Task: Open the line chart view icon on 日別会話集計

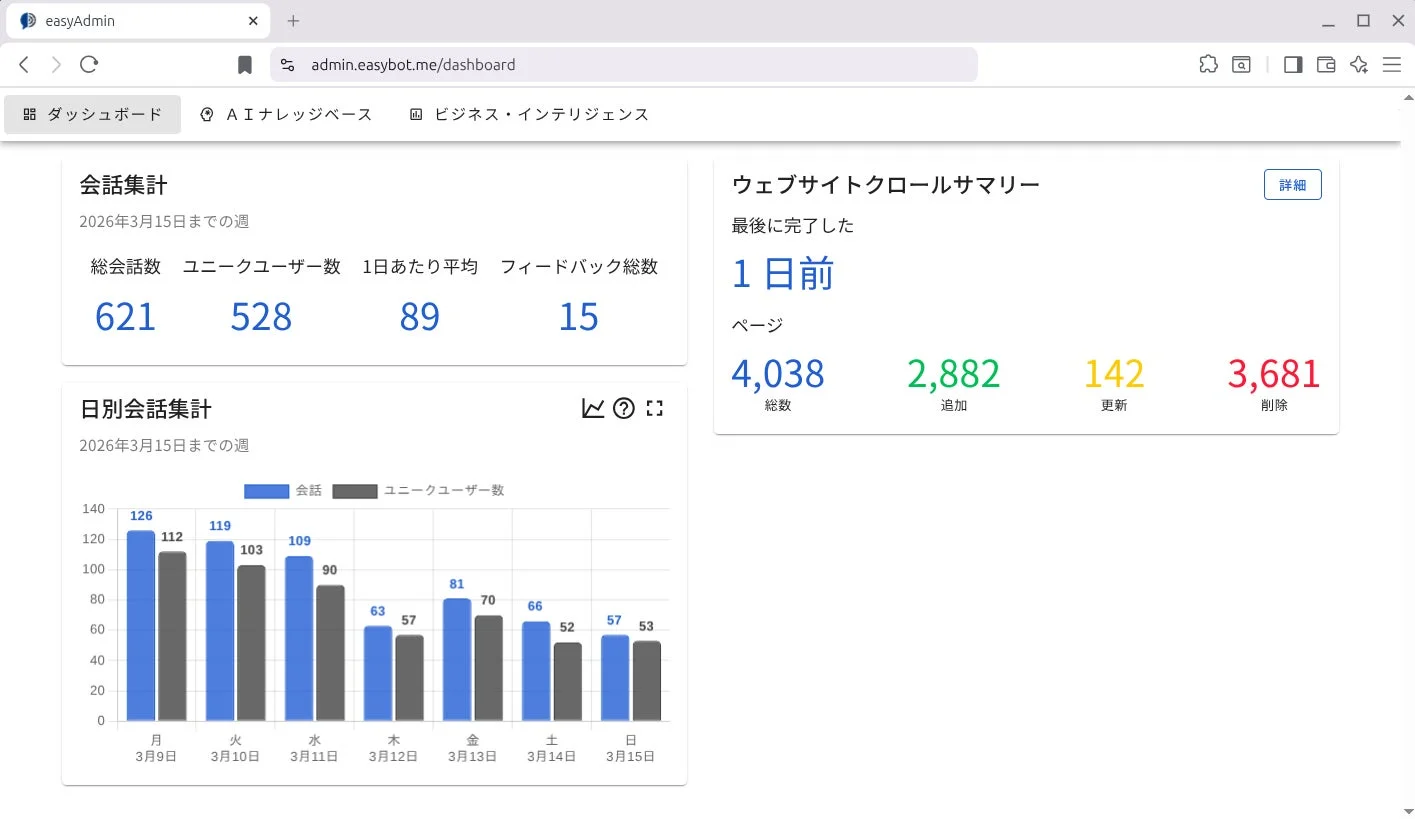Action: pyautogui.click(x=592, y=408)
